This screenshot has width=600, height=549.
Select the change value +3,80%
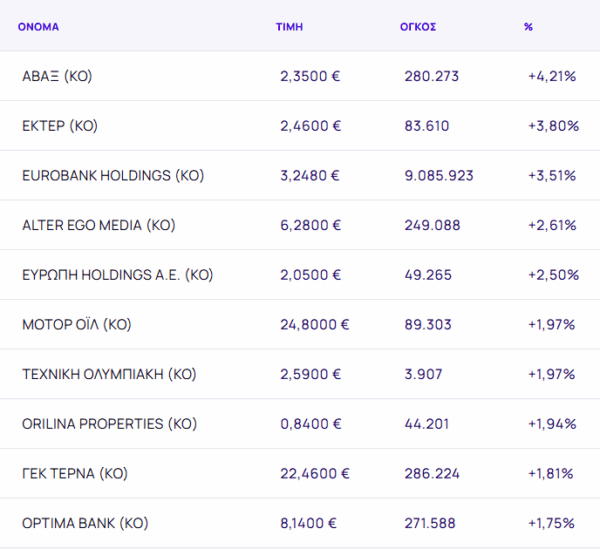[554, 126]
